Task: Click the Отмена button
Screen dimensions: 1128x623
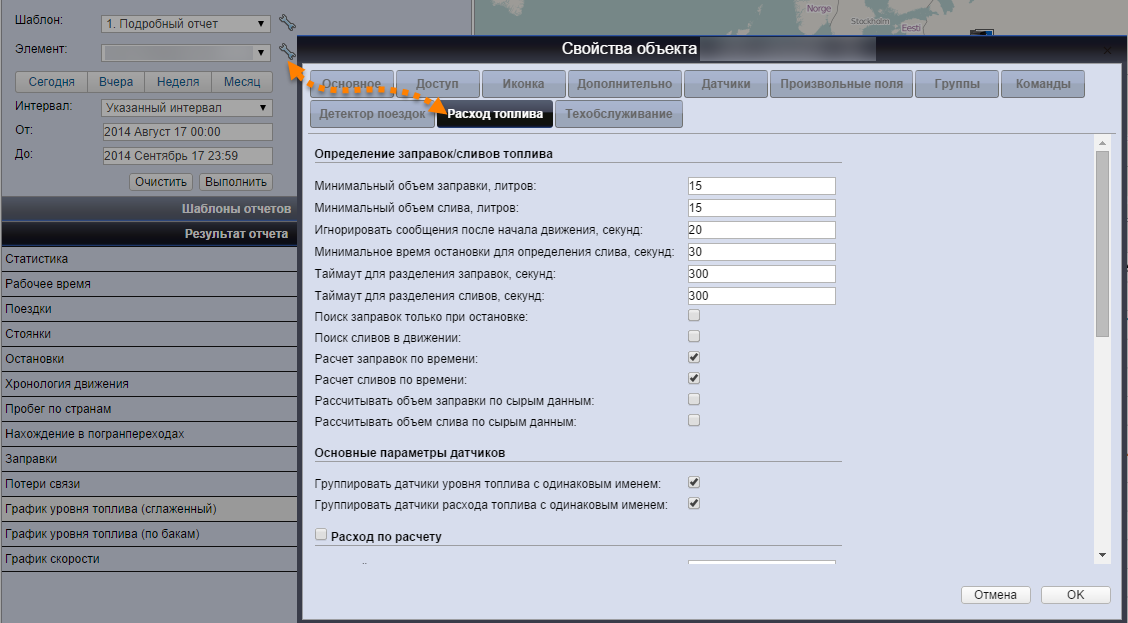Action: [x=995, y=595]
